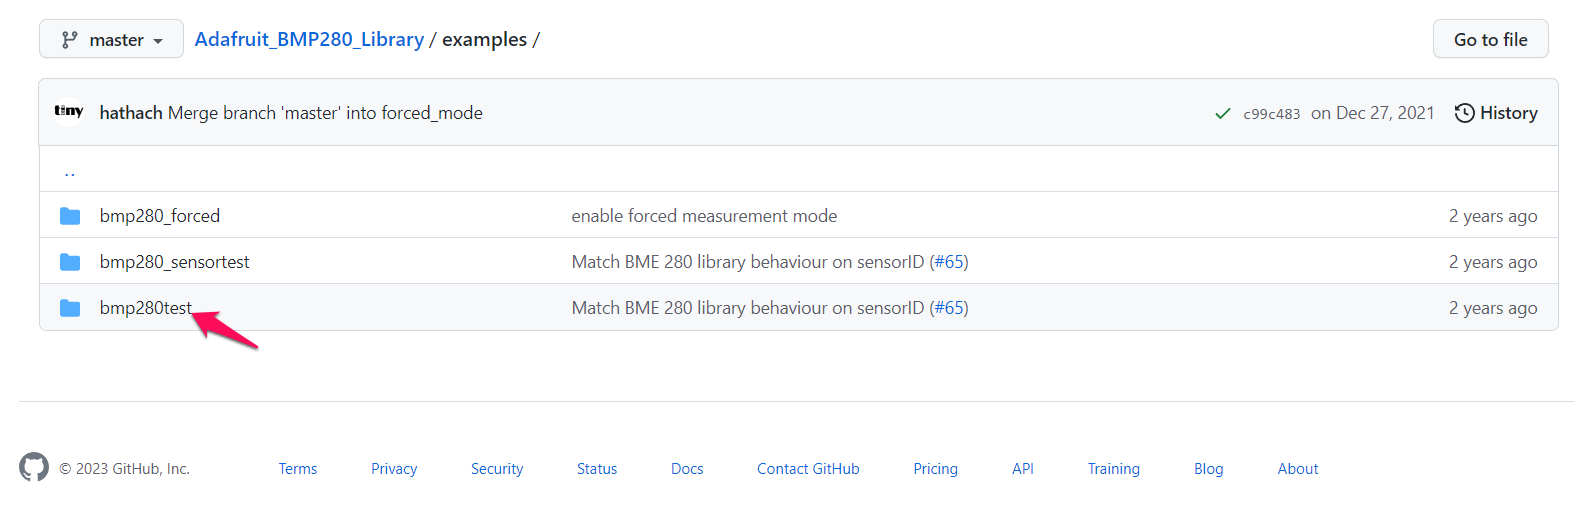Click the bmp280test folder icon
The height and width of the screenshot is (510, 1574).
pos(70,308)
